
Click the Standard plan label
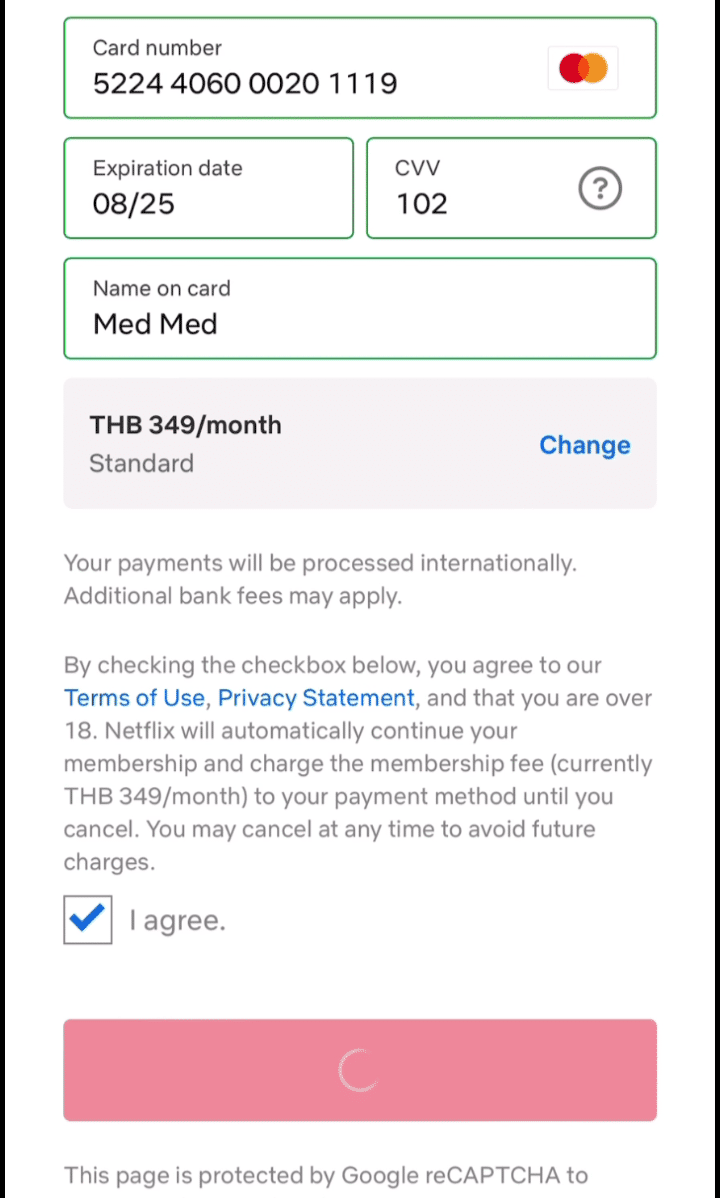141,464
